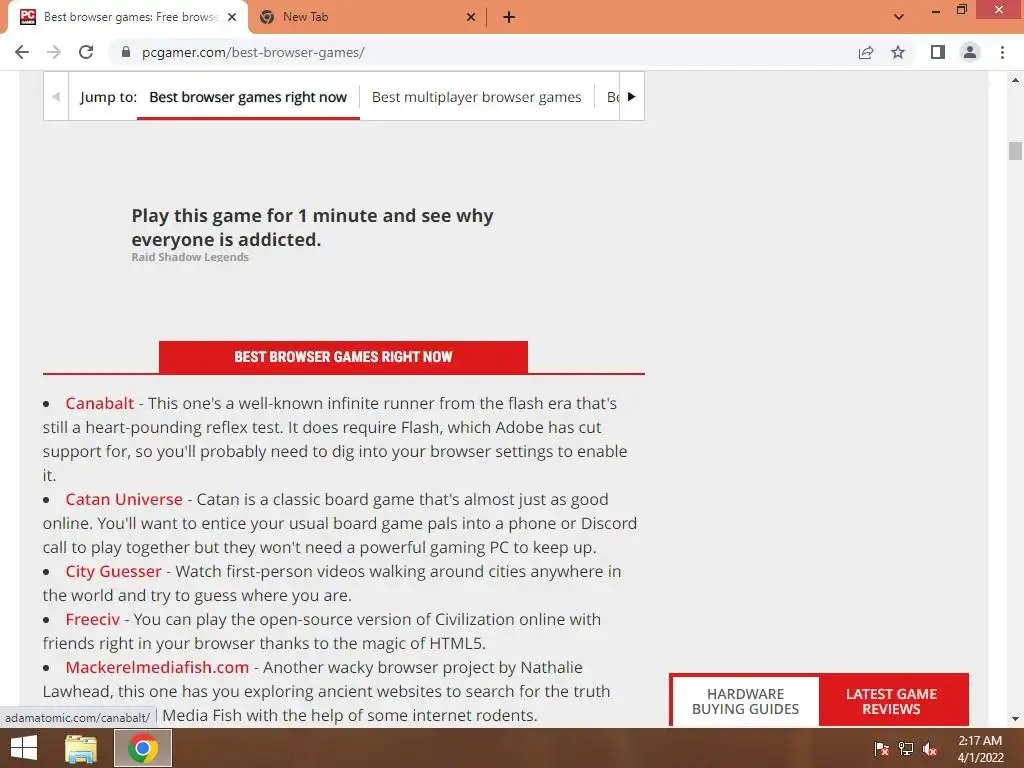
Task: Open the tab search dropdown chevron
Action: coord(899,17)
